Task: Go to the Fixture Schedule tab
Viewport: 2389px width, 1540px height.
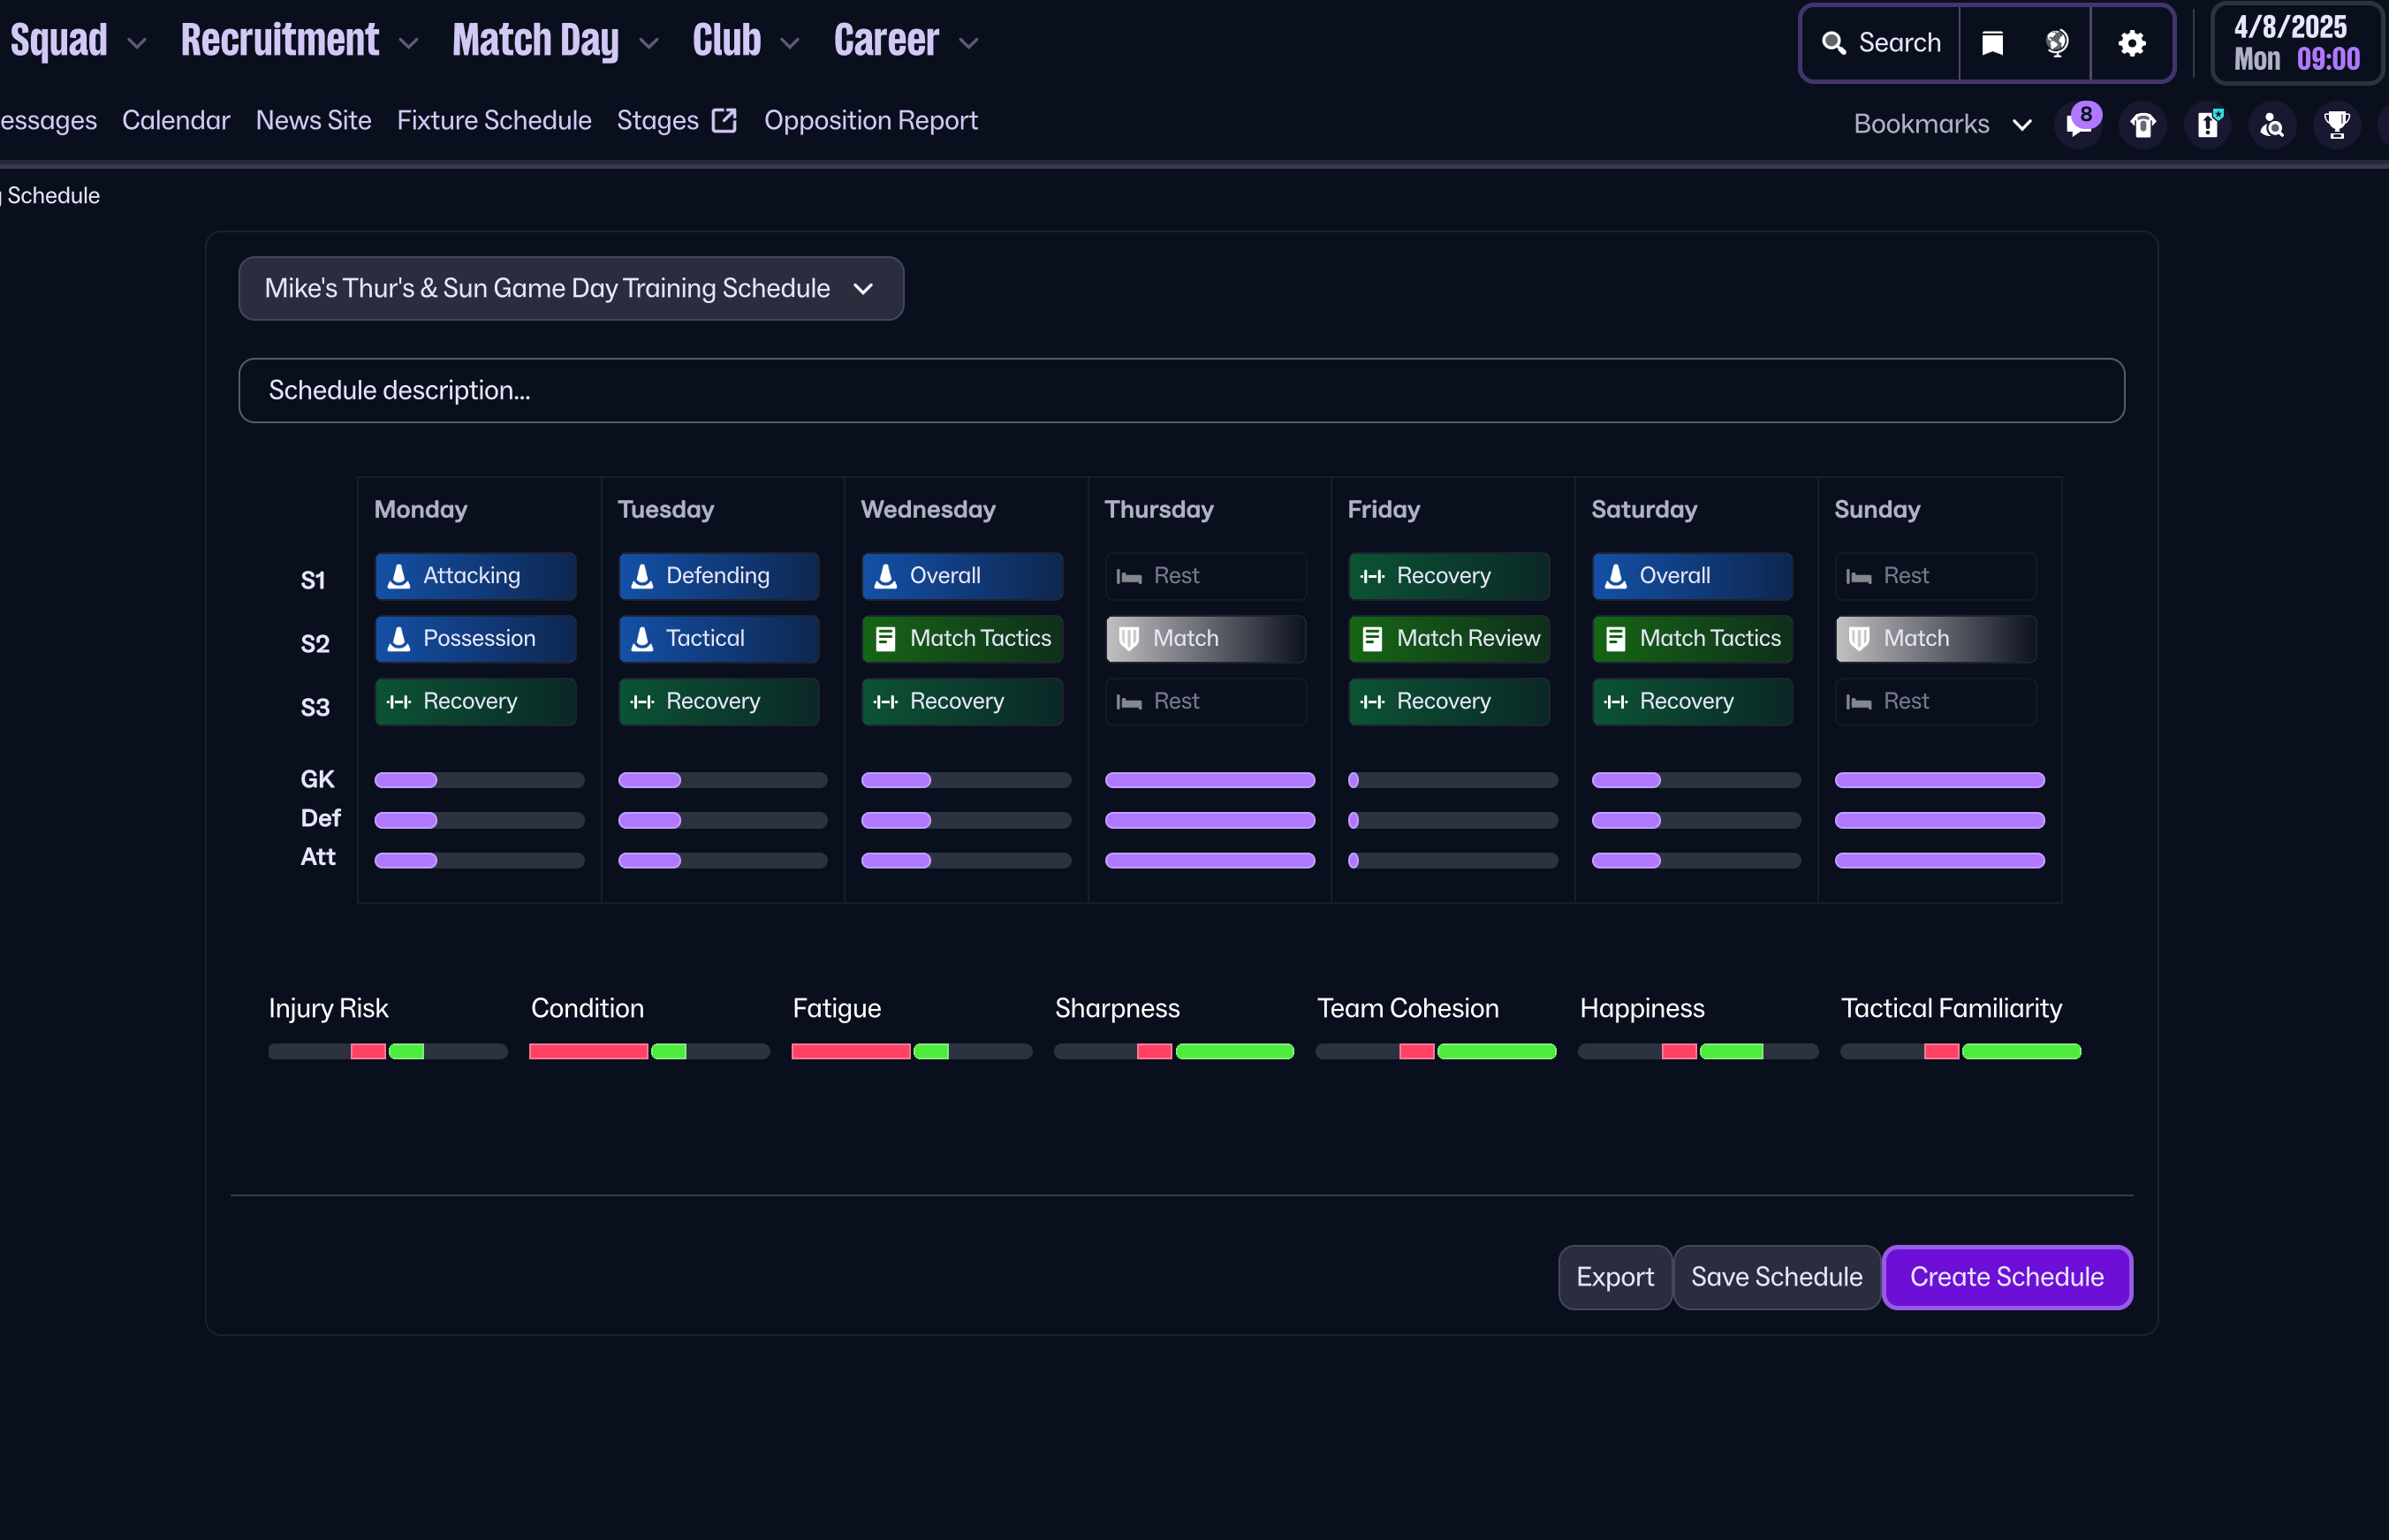Action: click(x=494, y=121)
